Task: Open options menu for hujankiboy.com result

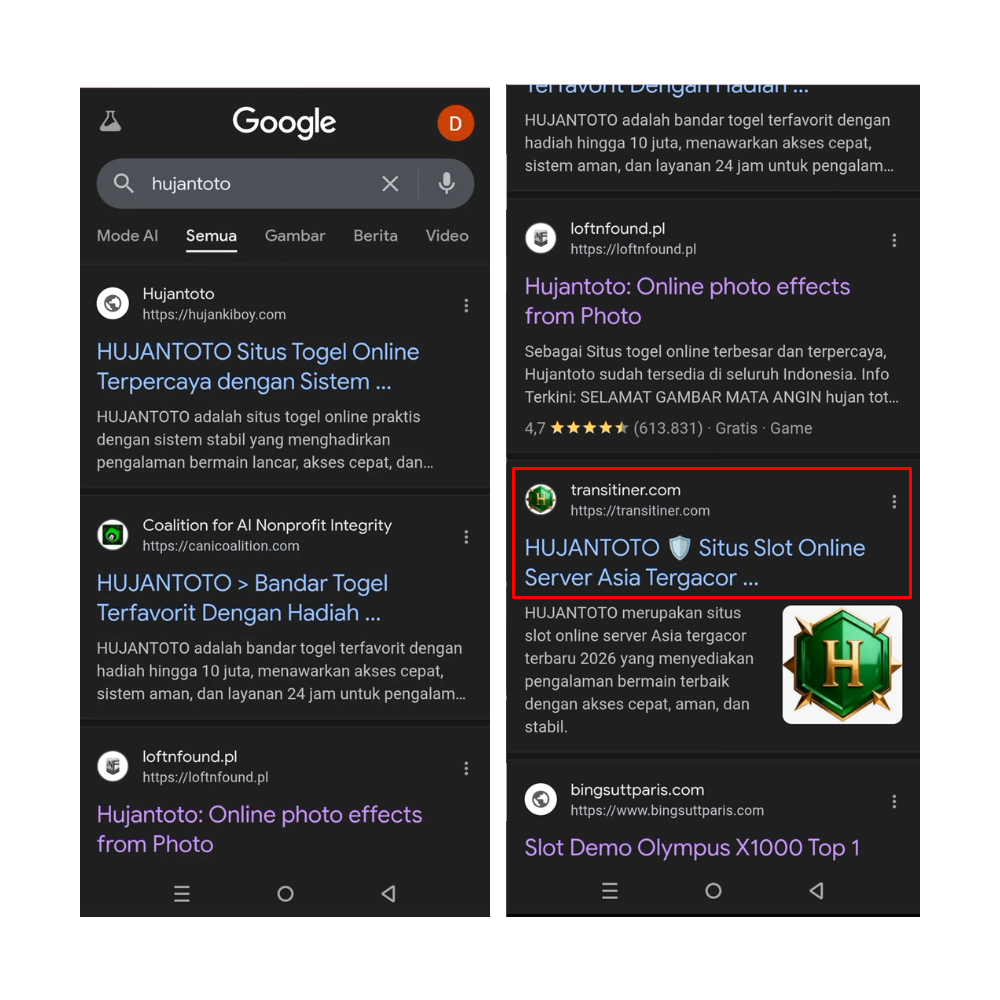Action: tap(466, 305)
